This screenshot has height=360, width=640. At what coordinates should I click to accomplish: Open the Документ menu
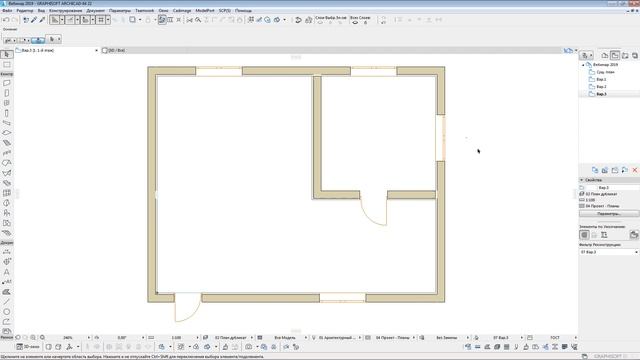(96, 10)
